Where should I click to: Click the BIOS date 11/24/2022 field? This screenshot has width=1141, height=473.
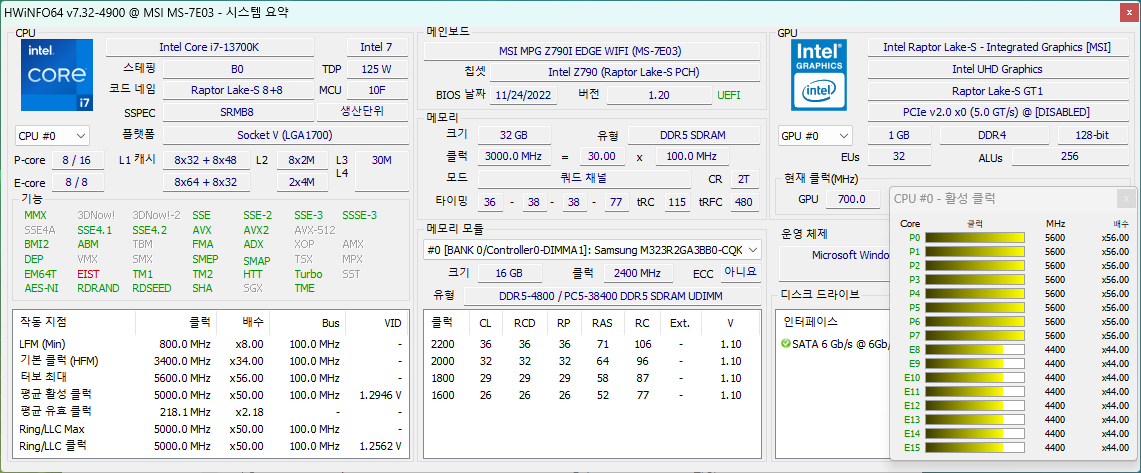[524, 95]
